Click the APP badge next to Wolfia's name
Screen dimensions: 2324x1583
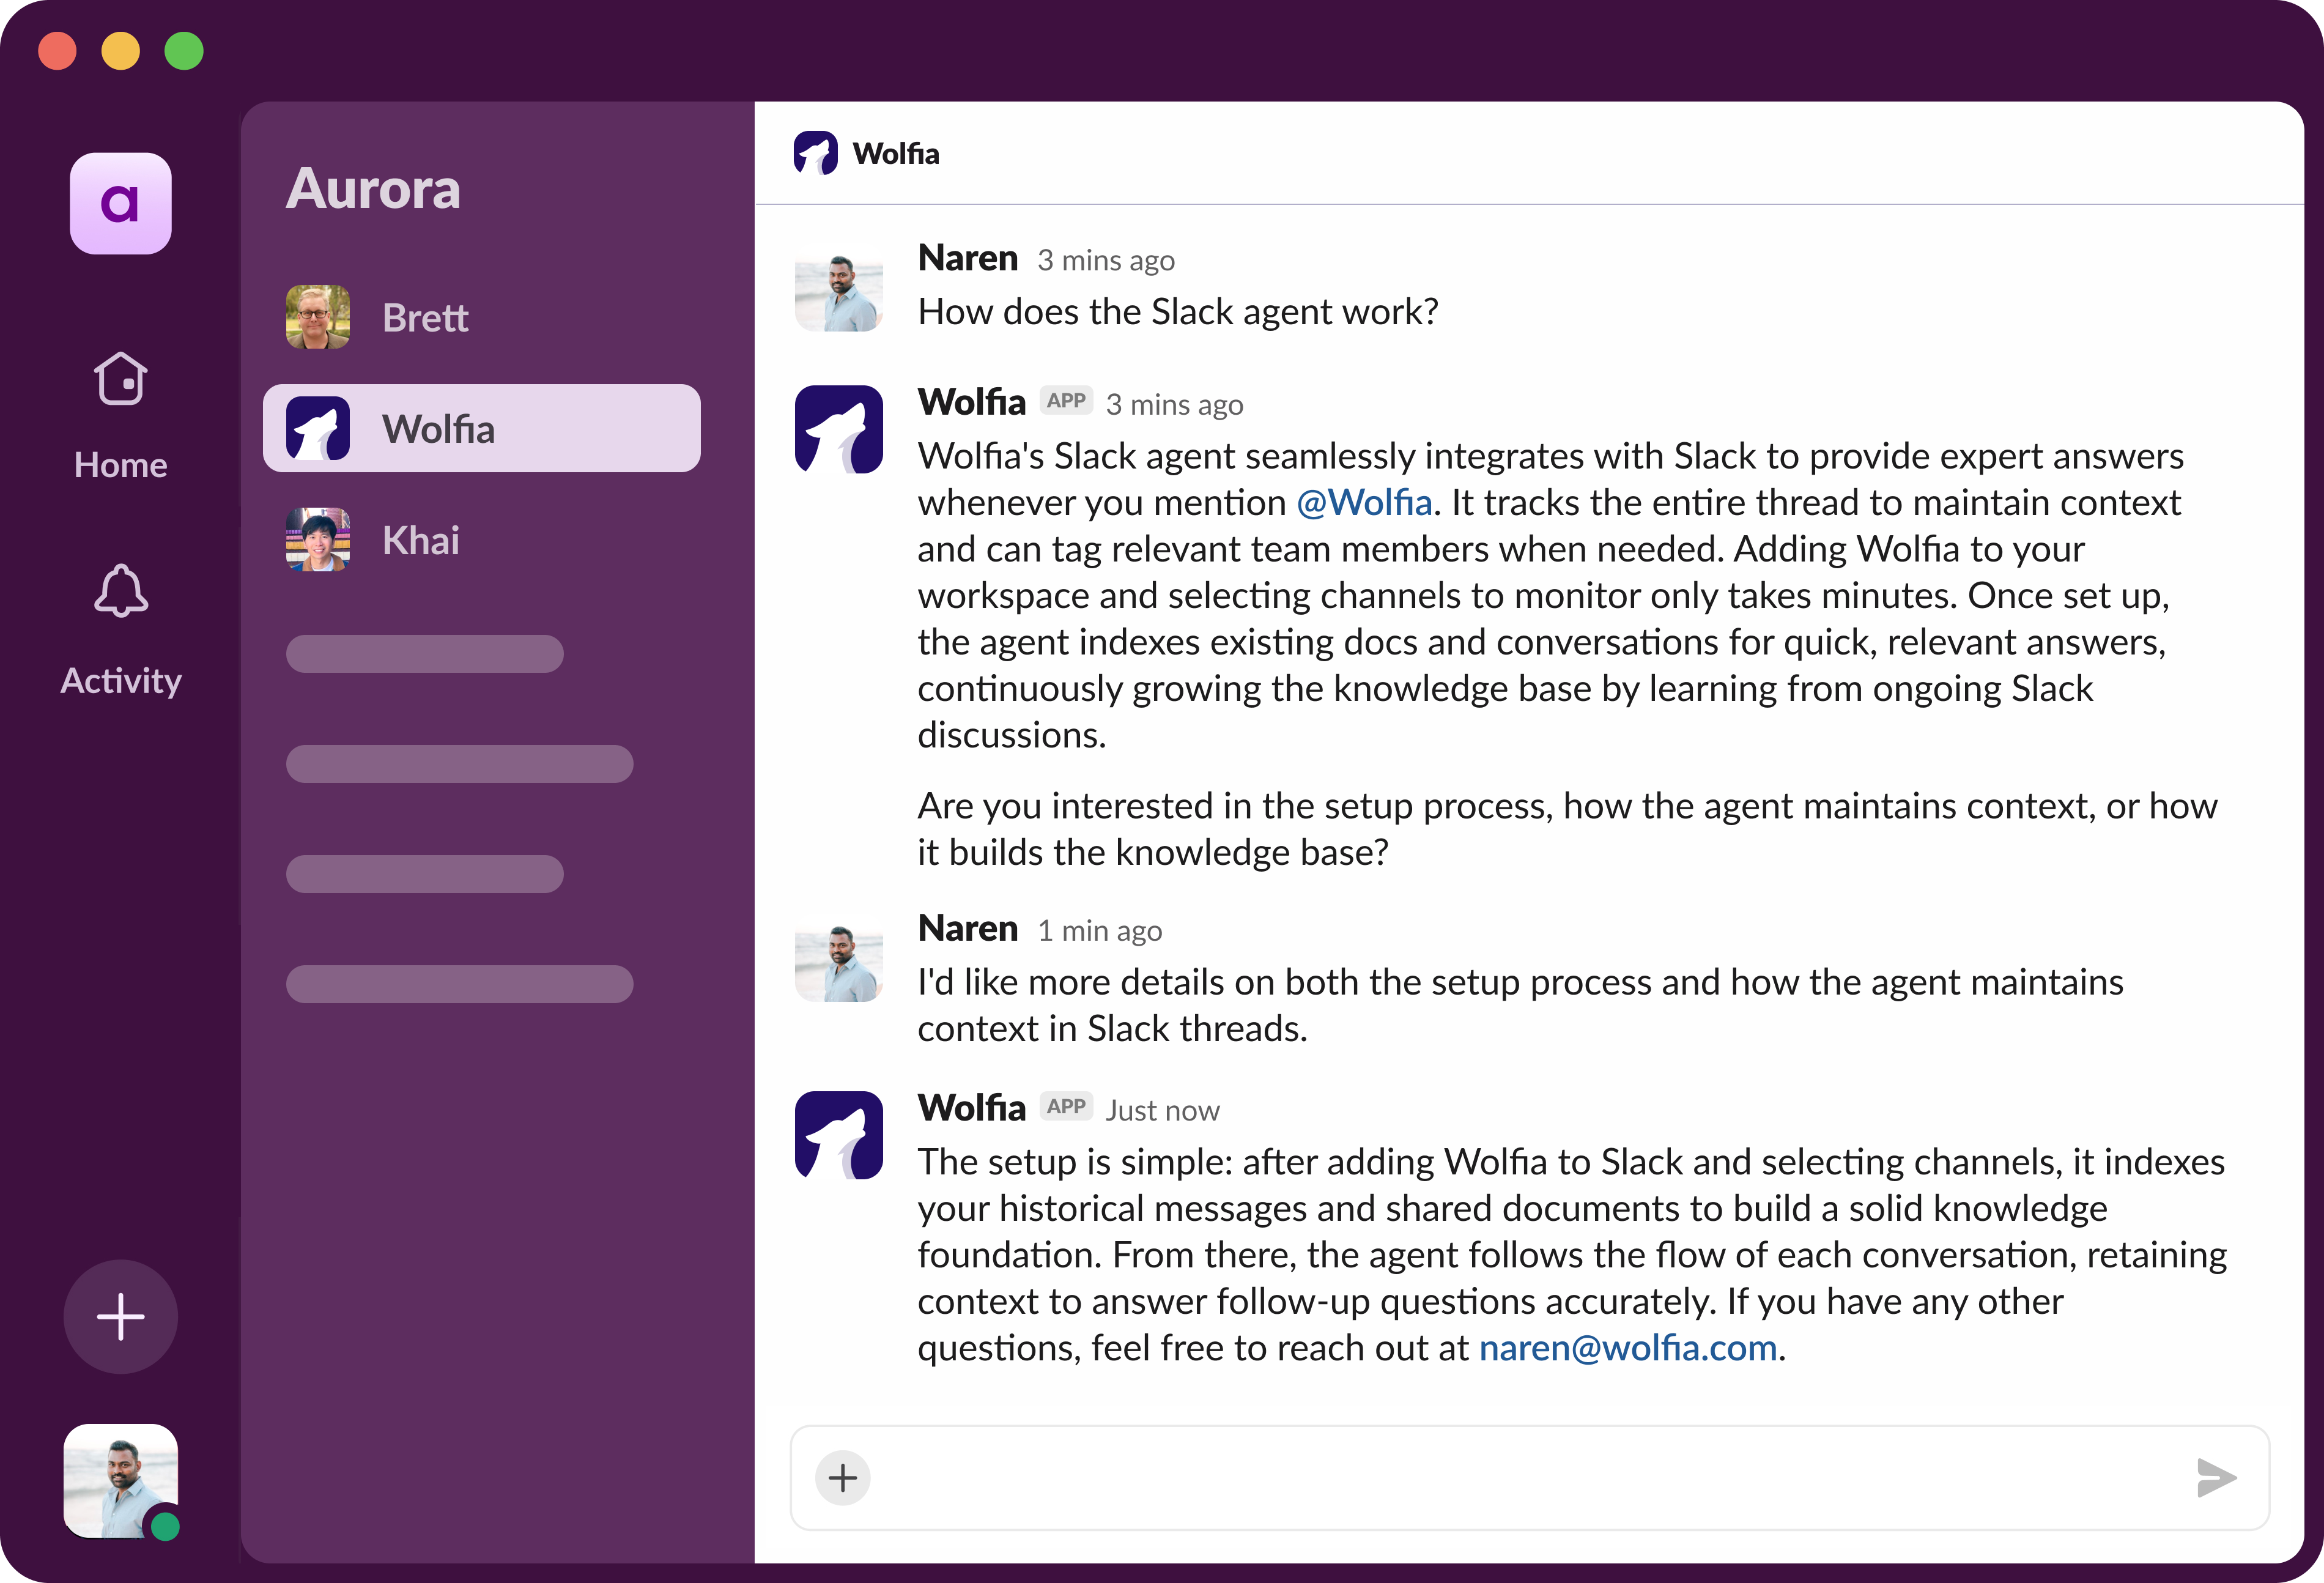click(1067, 401)
